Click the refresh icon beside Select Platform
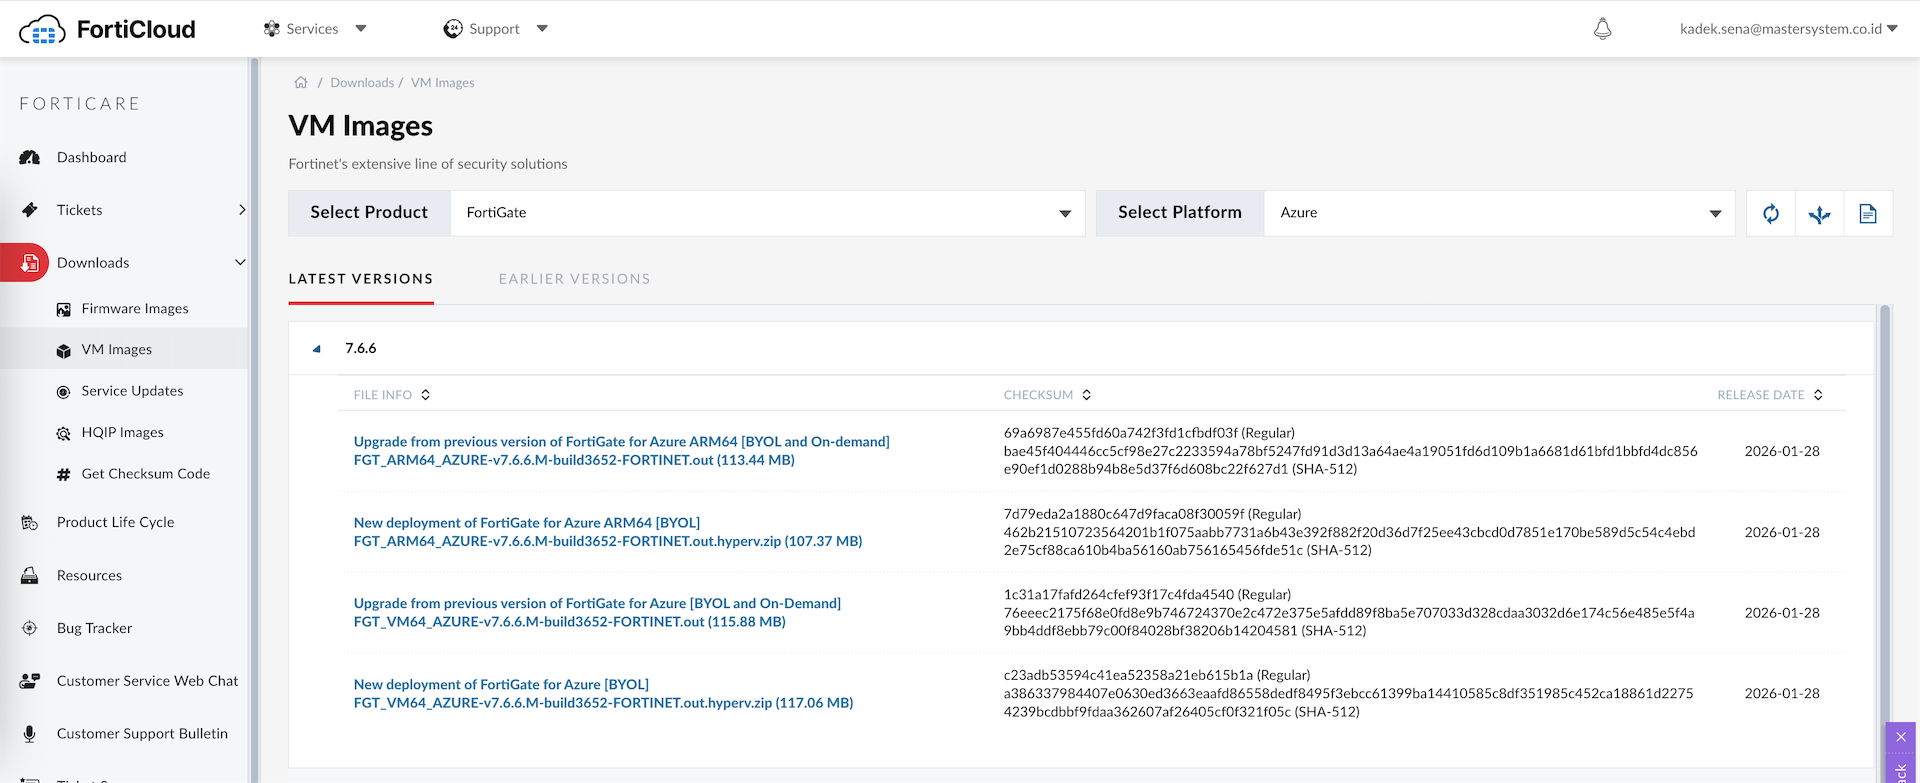 pyautogui.click(x=1771, y=214)
